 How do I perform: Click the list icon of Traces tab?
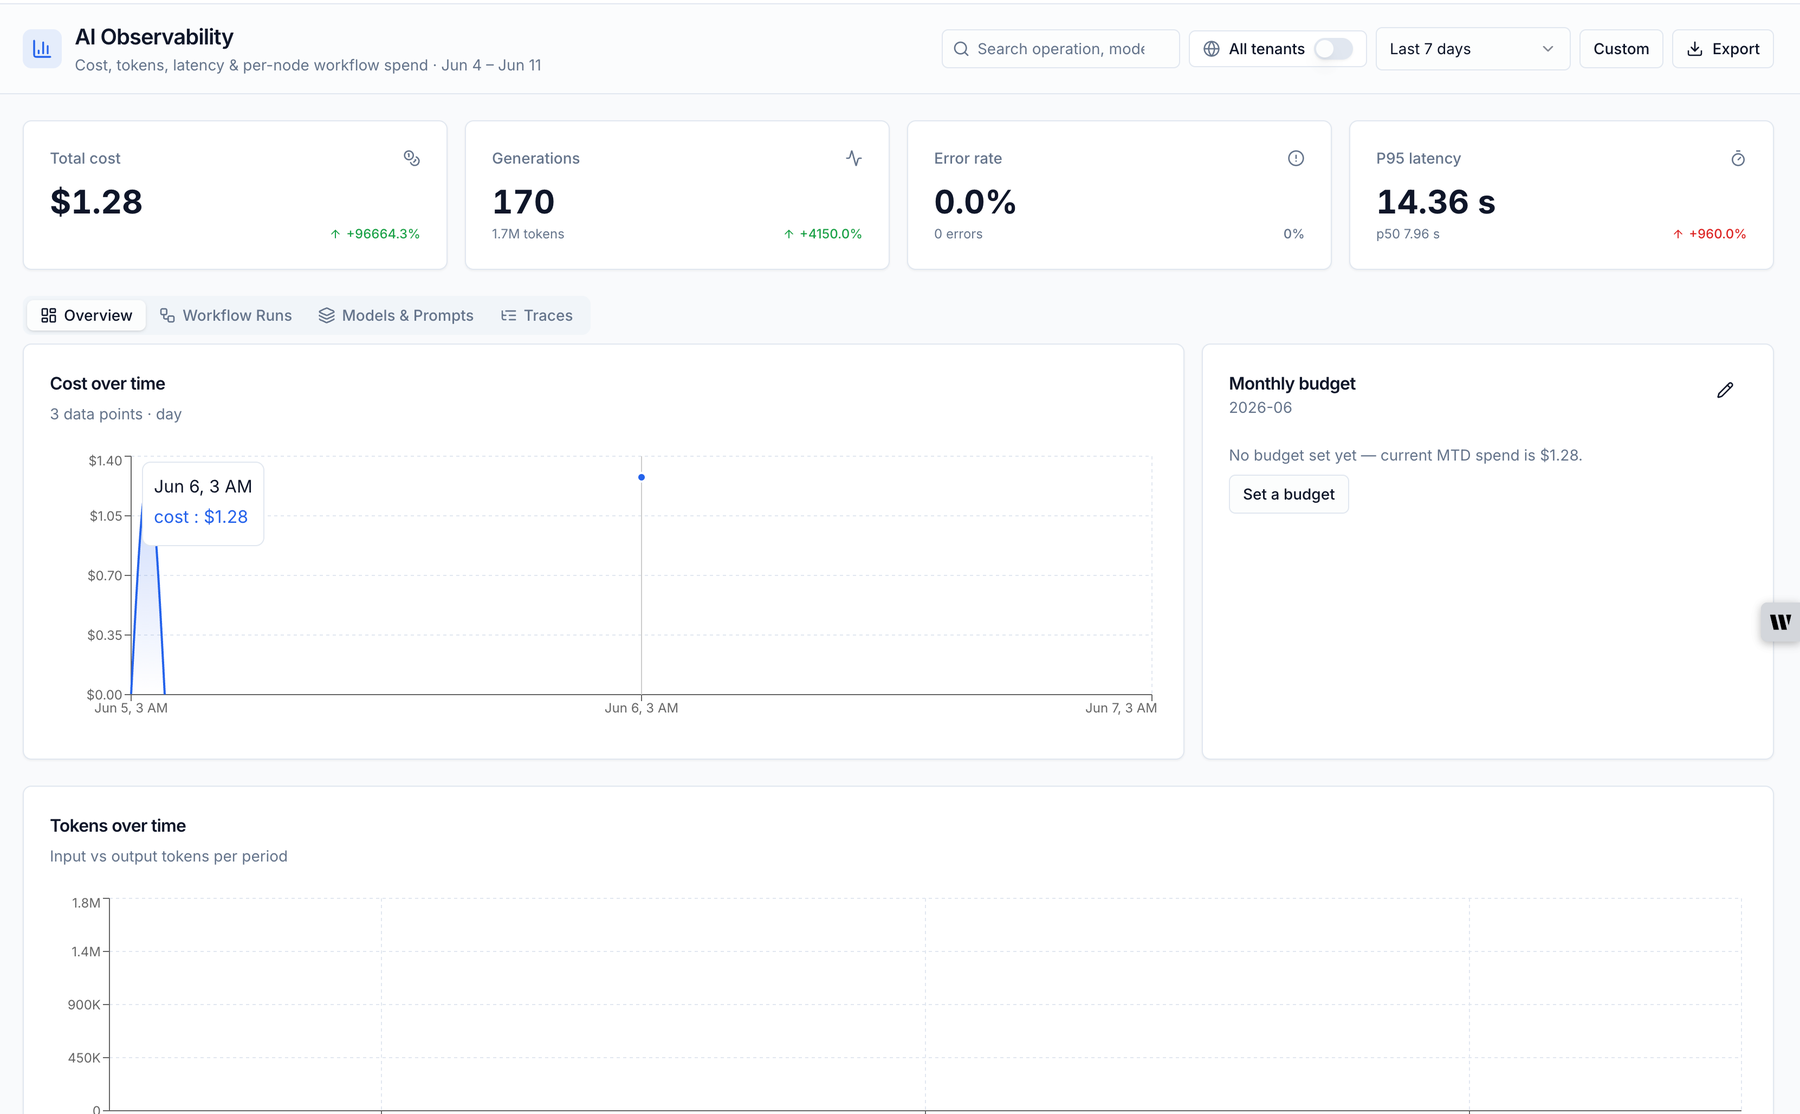[x=508, y=315]
